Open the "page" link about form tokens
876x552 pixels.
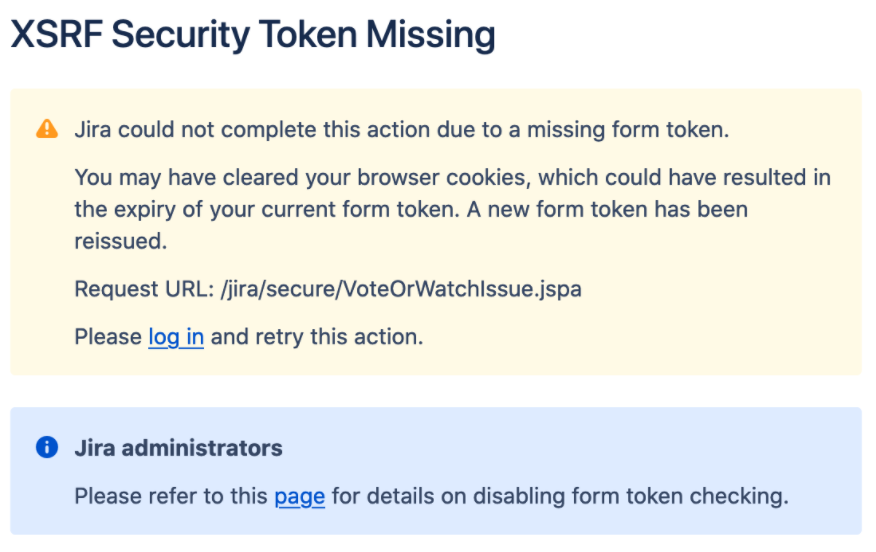click(299, 497)
